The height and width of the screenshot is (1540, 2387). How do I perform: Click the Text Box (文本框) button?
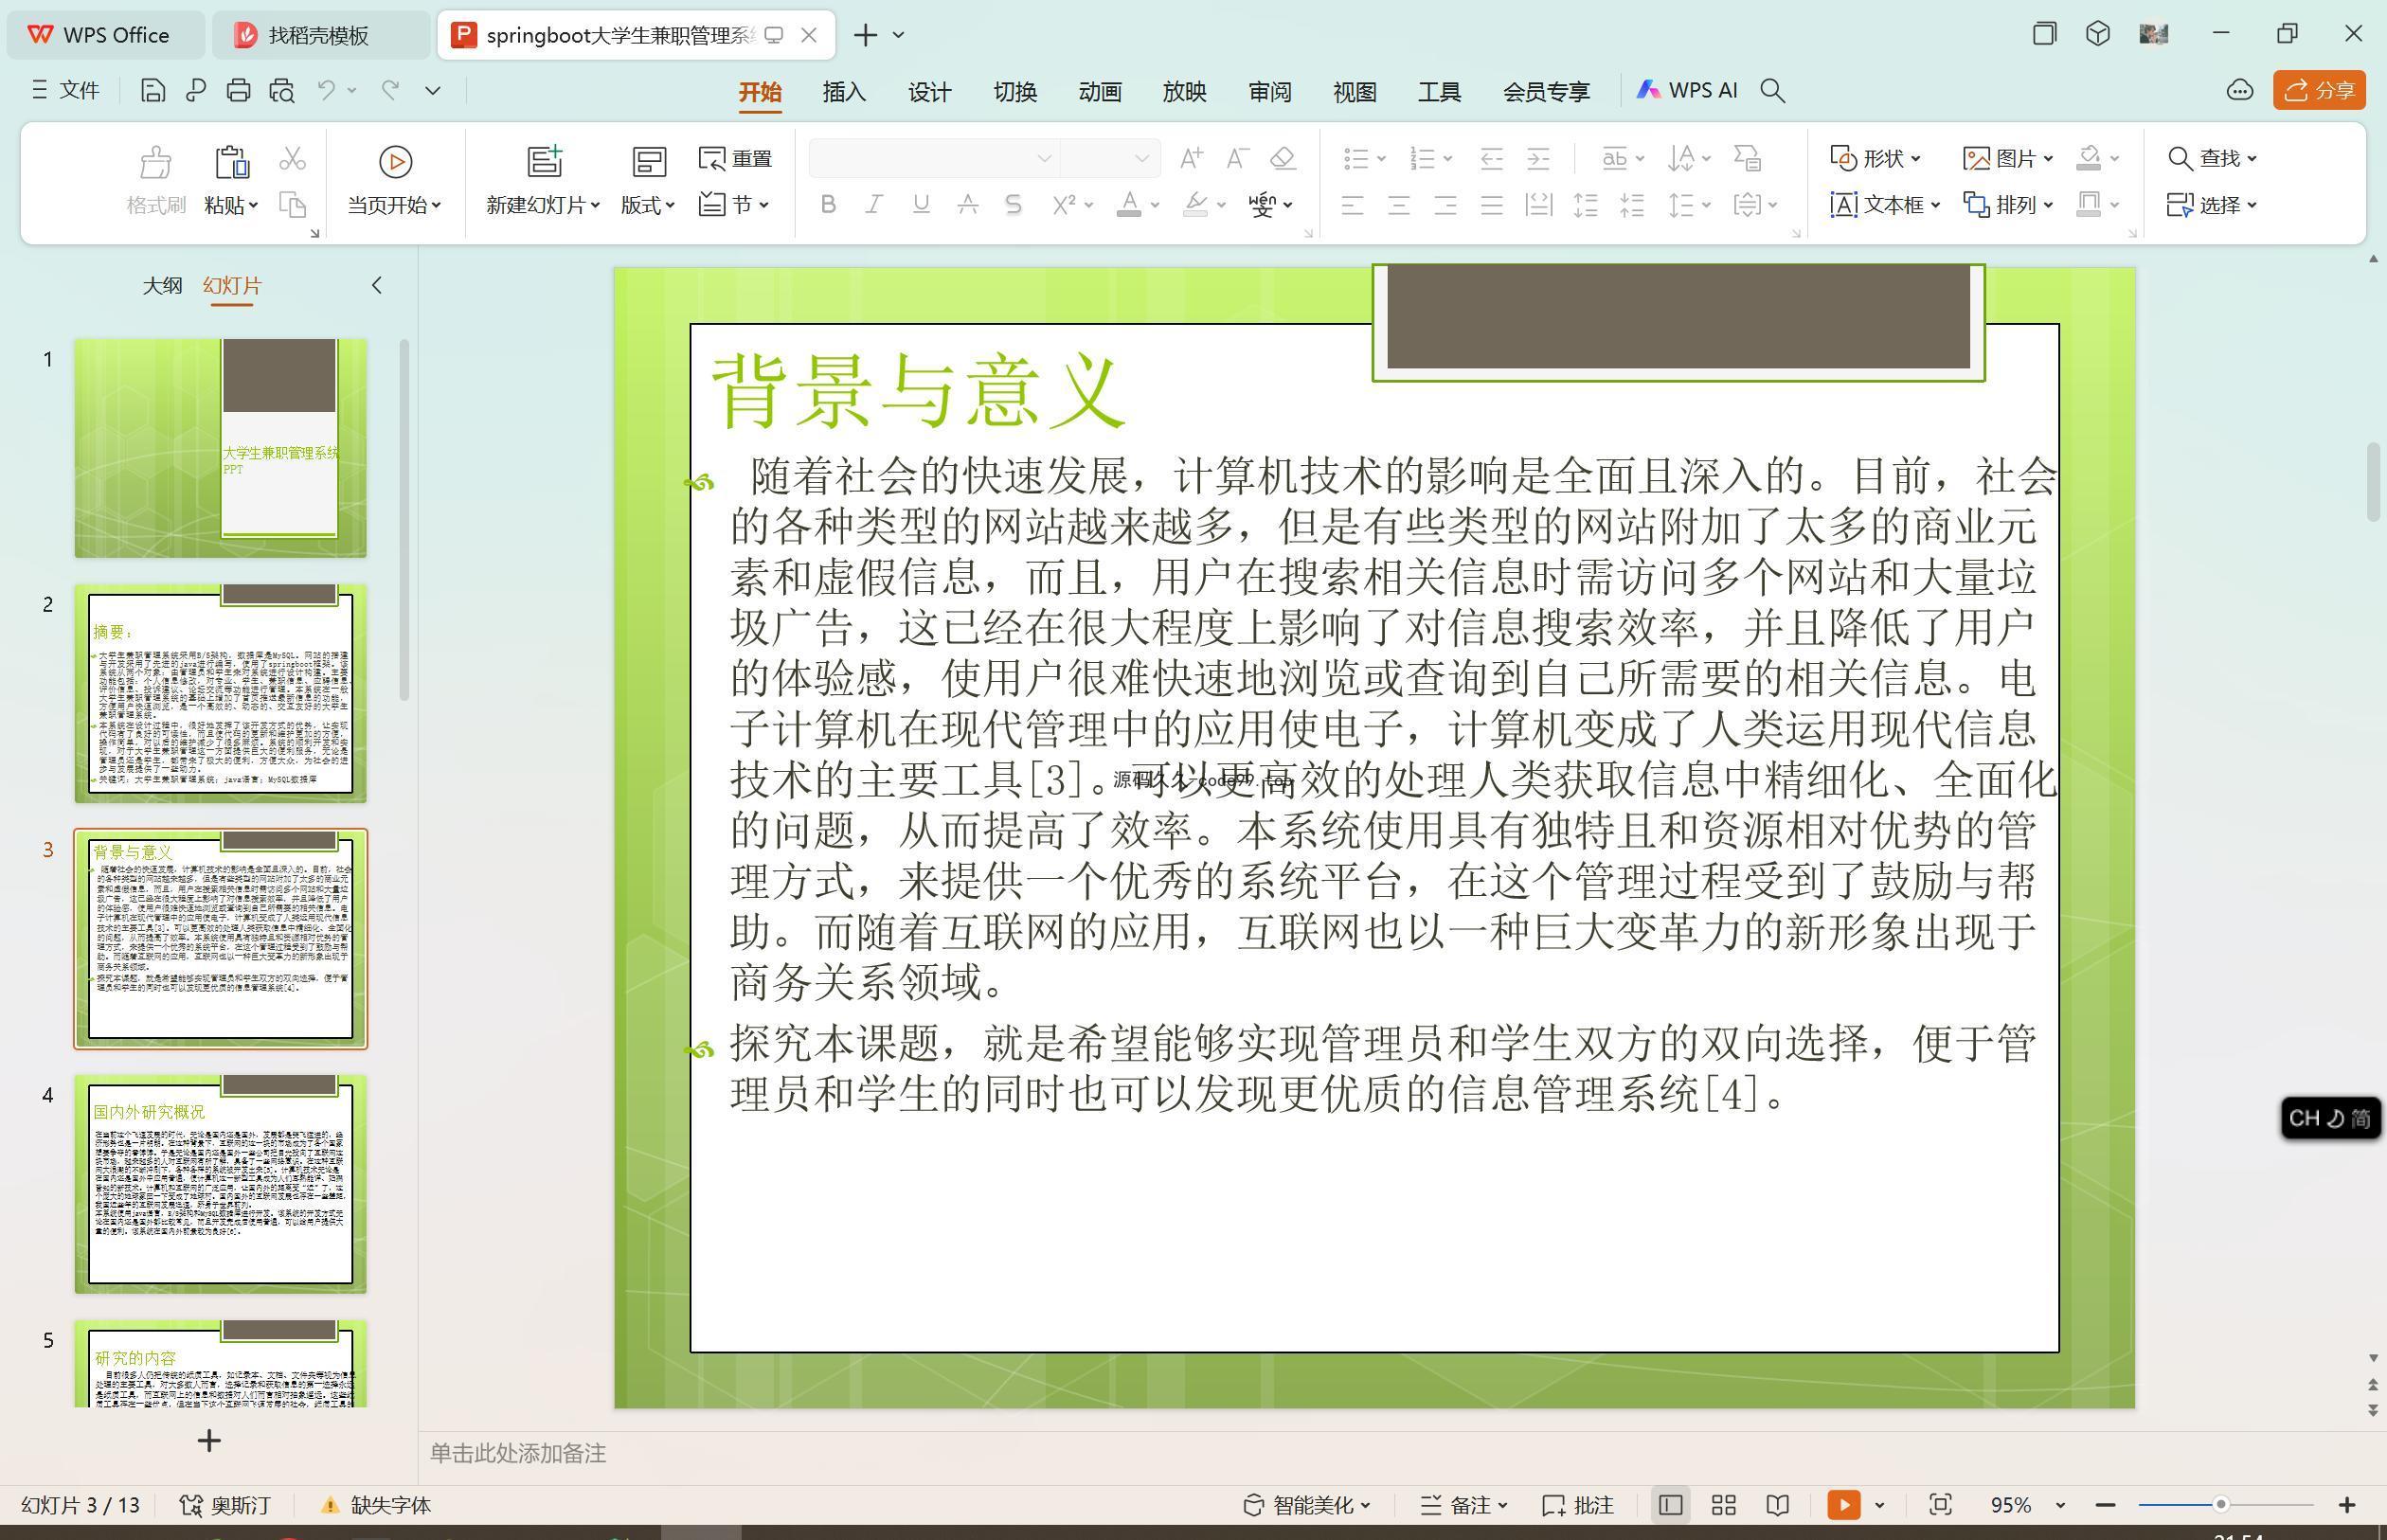[1885, 205]
